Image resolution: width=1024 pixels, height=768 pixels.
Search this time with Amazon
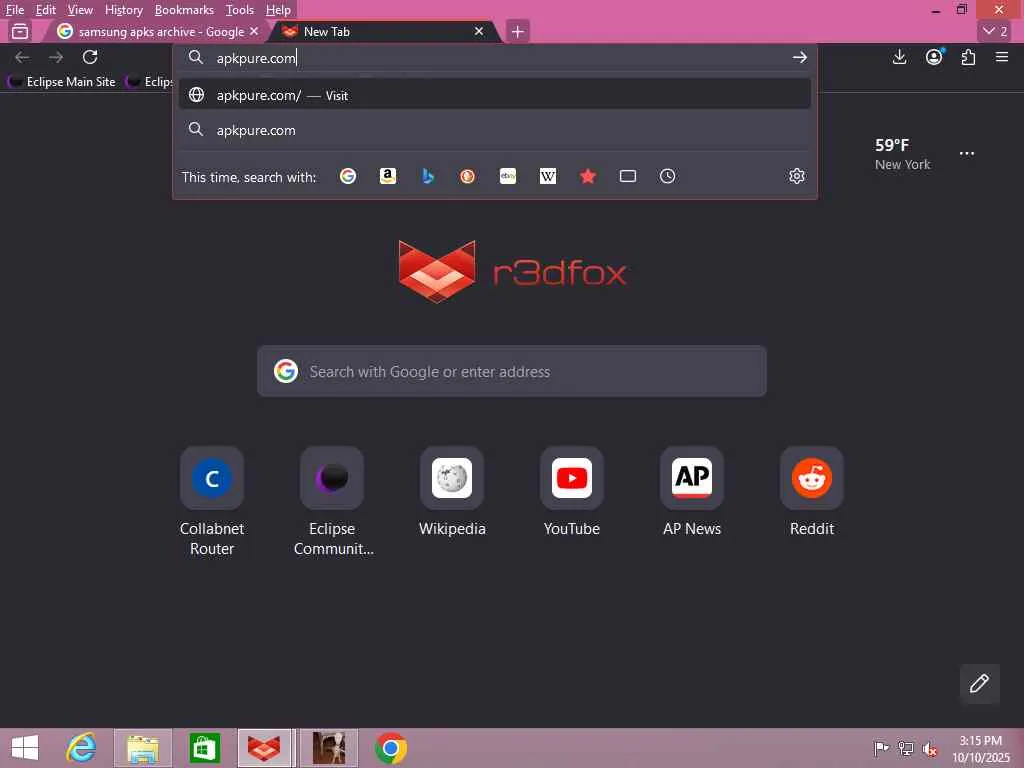click(x=388, y=176)
